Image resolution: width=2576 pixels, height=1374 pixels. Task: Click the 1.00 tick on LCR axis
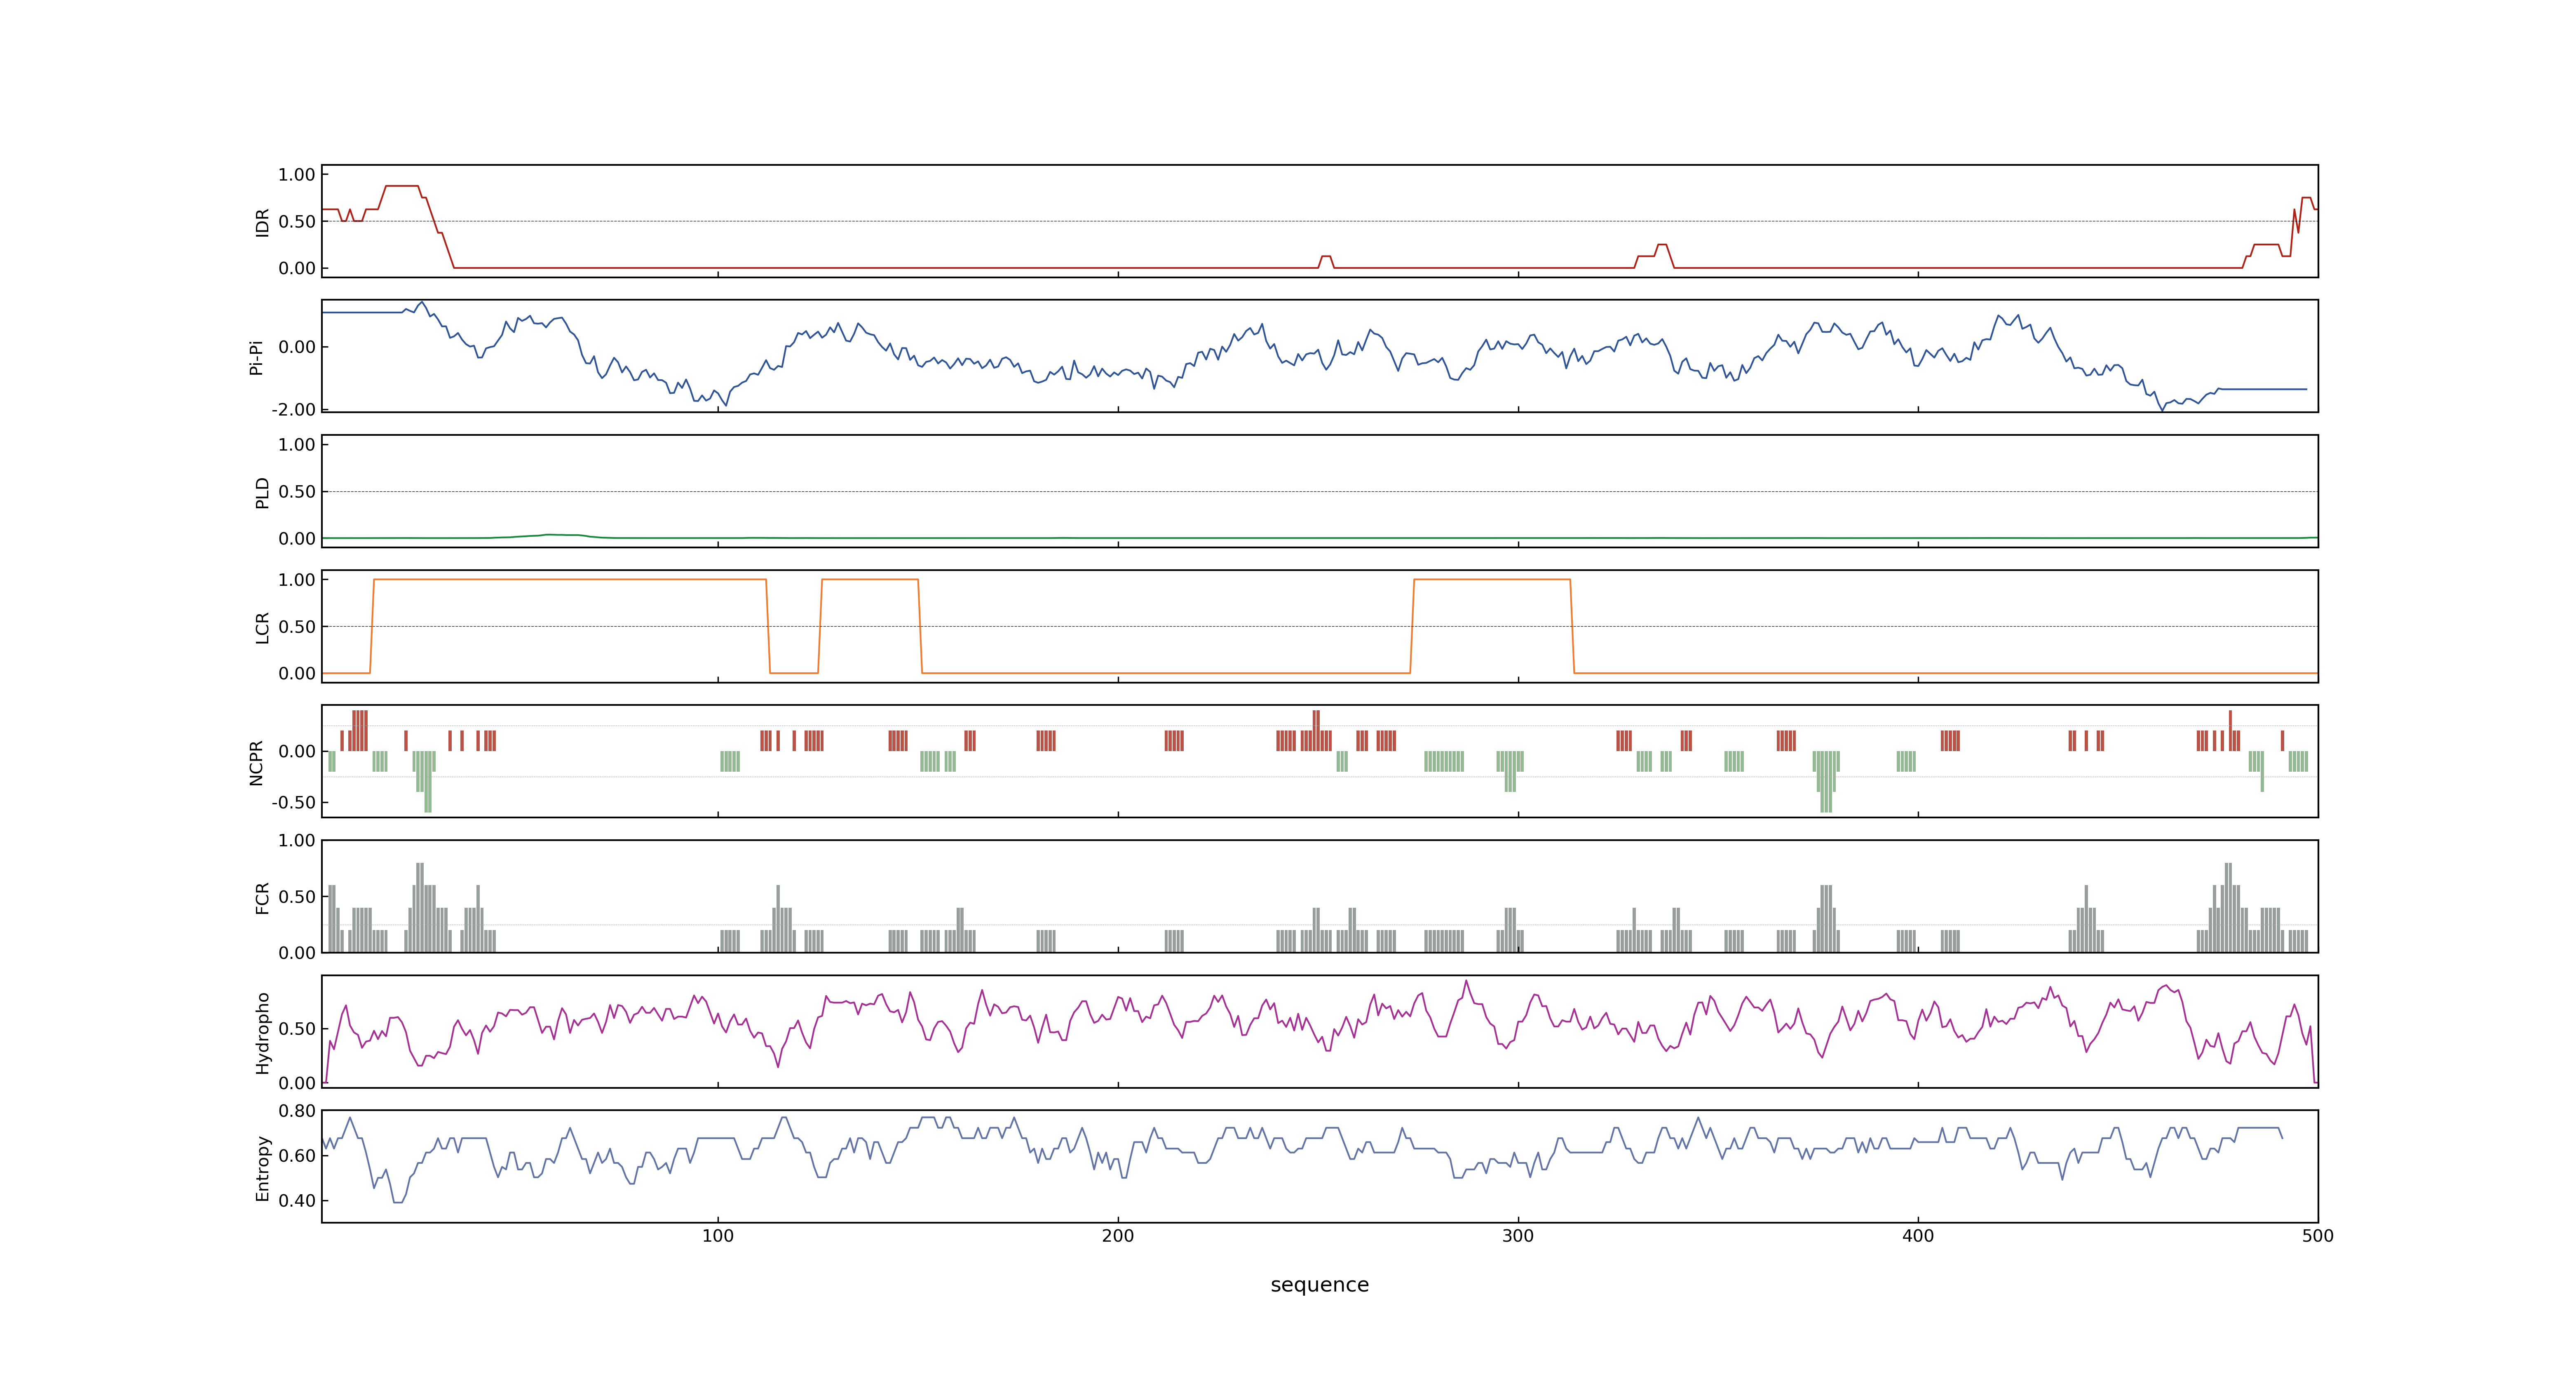tap(297, 580)
